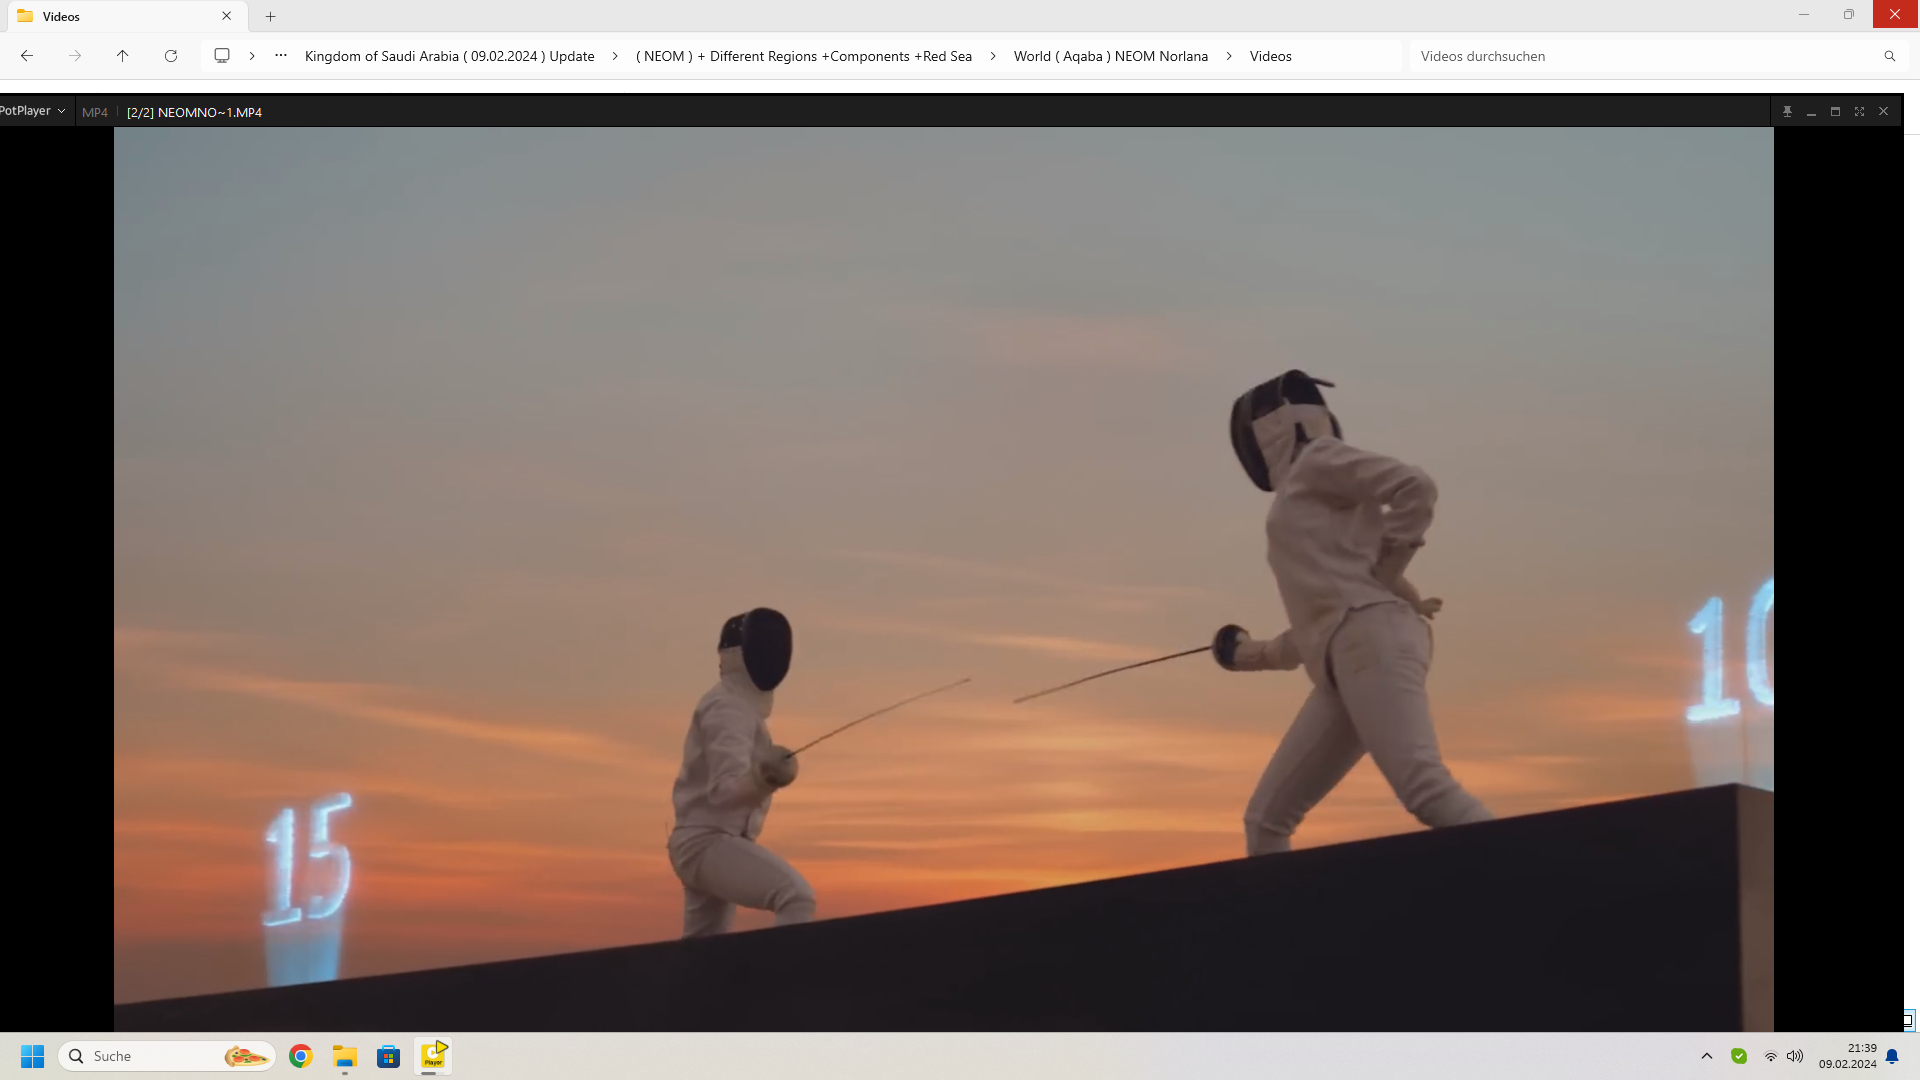
Task: Open File Explorer from taskbar
Action: [345, 1056]
